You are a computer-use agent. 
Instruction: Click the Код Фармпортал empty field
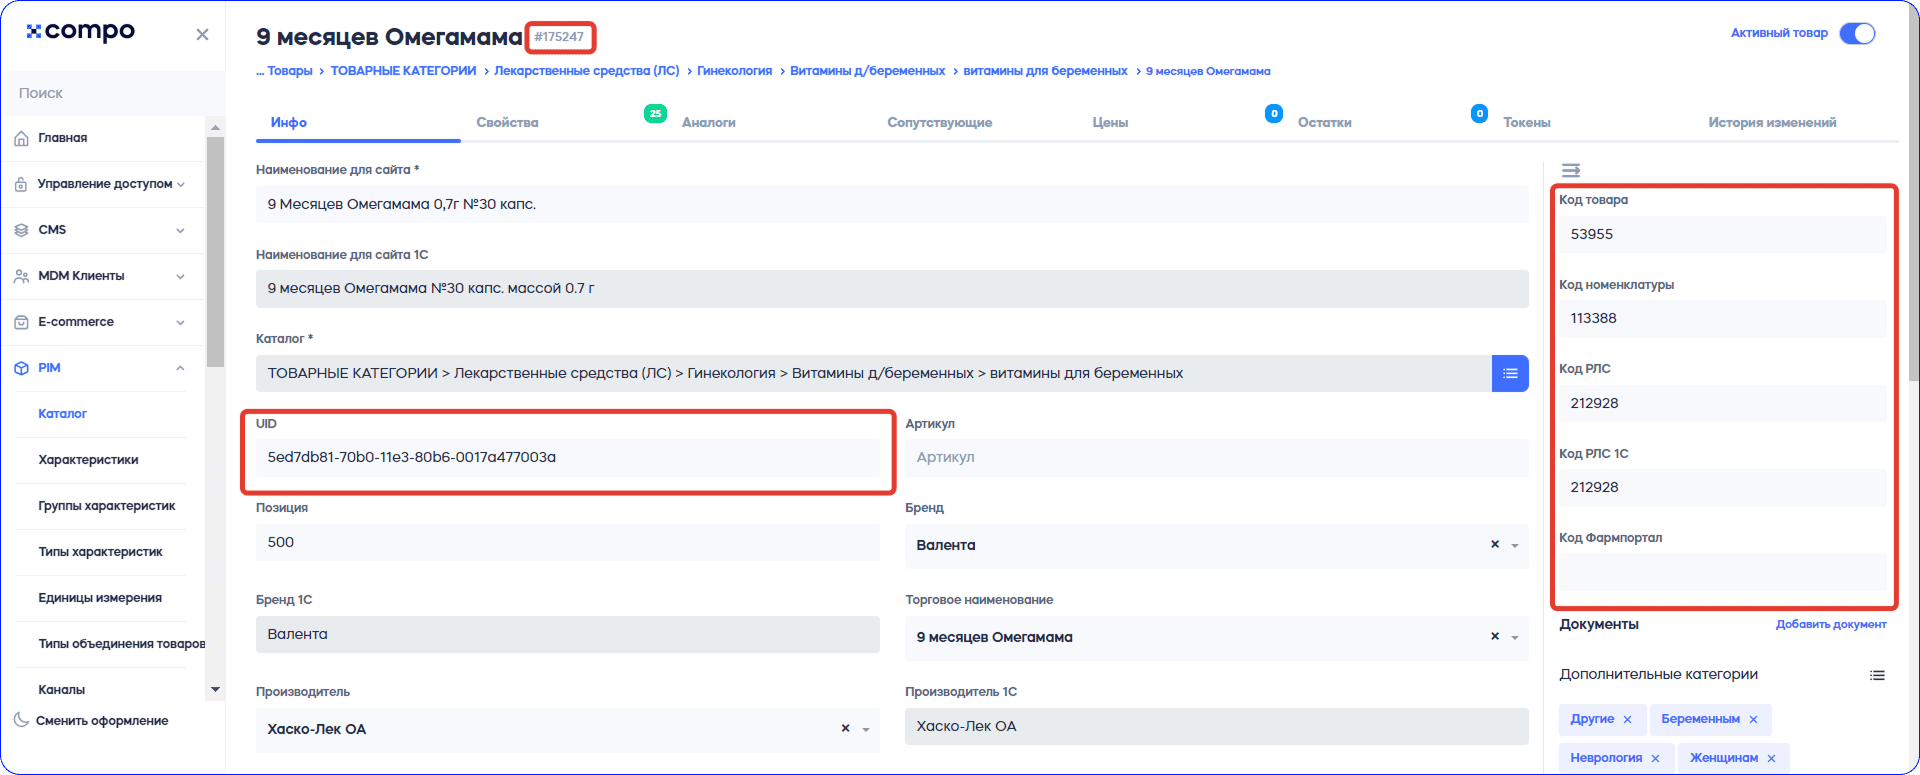click(x=1722, y=572)
